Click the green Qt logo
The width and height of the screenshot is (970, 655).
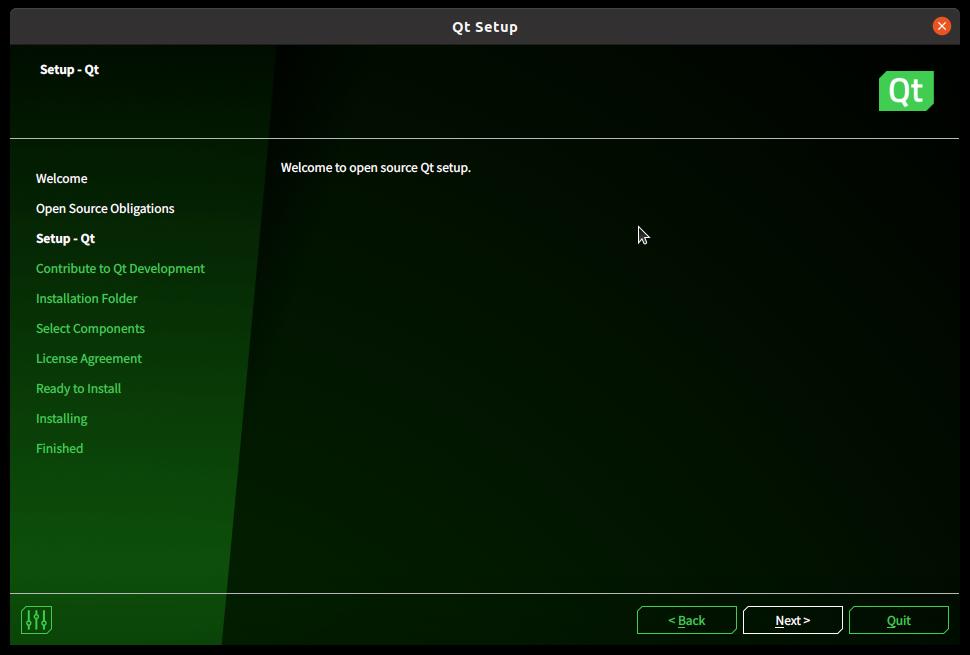906,91
